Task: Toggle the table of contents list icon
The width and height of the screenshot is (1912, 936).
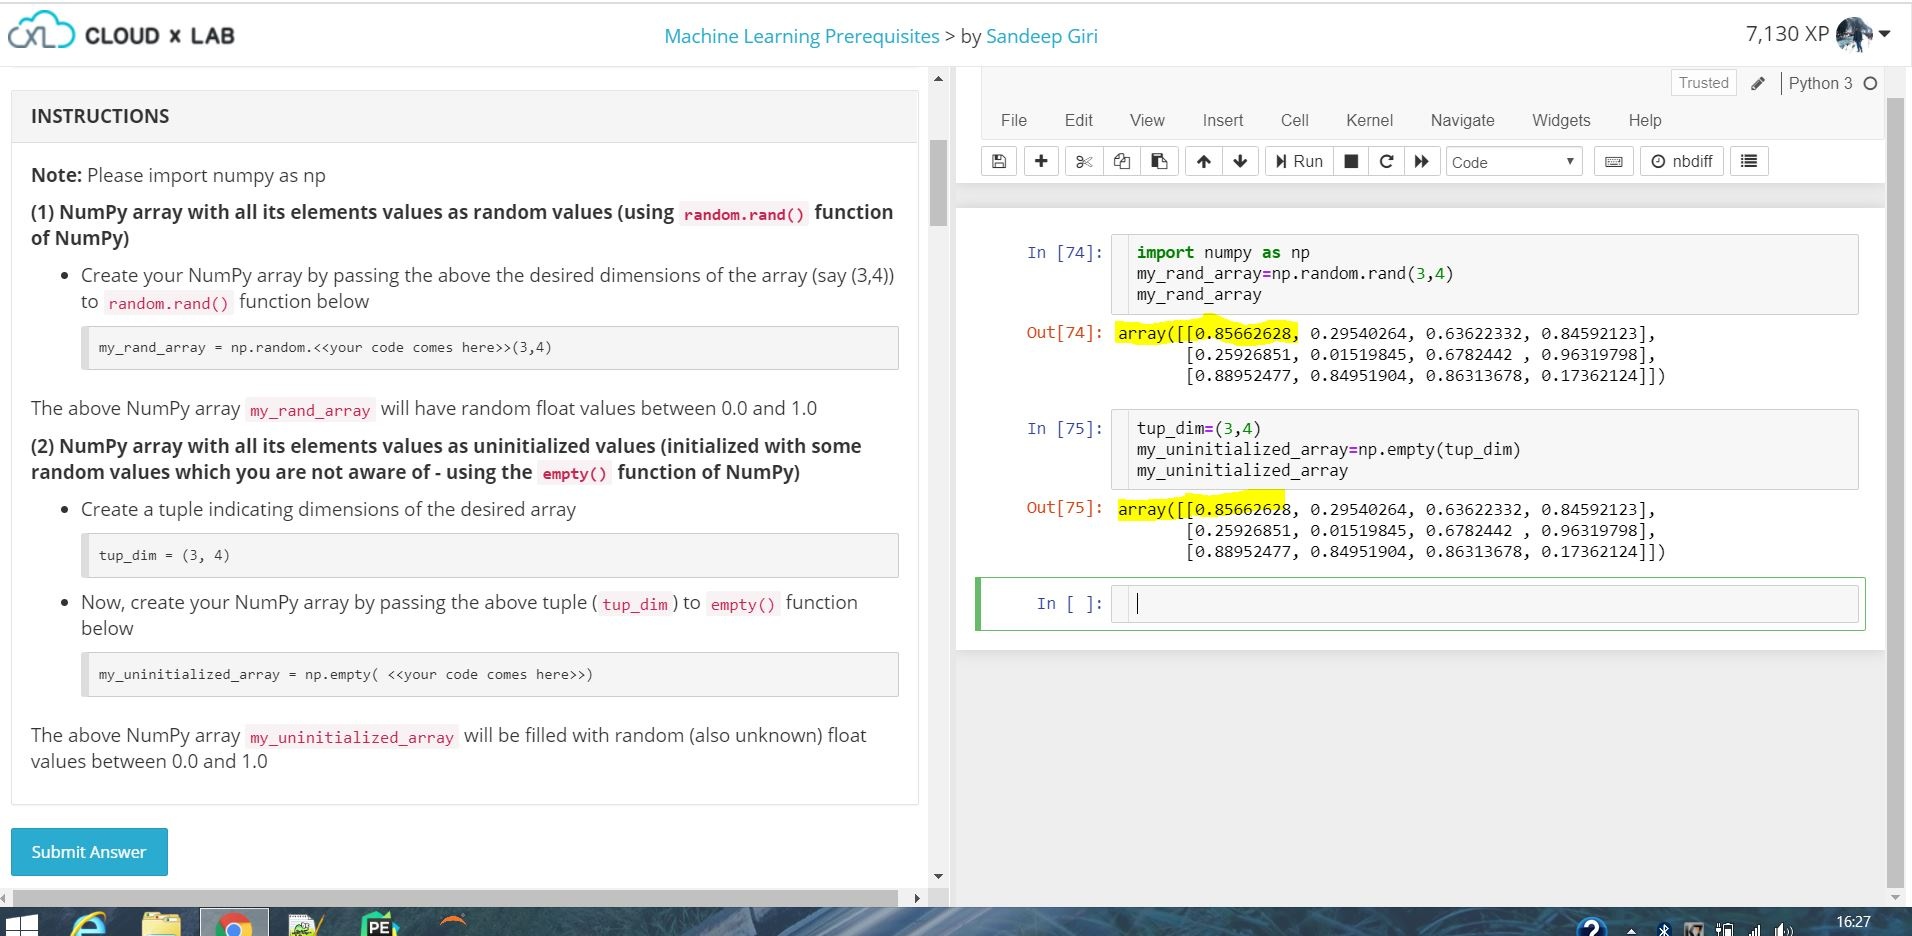Action: click(x=1749, y=161)
